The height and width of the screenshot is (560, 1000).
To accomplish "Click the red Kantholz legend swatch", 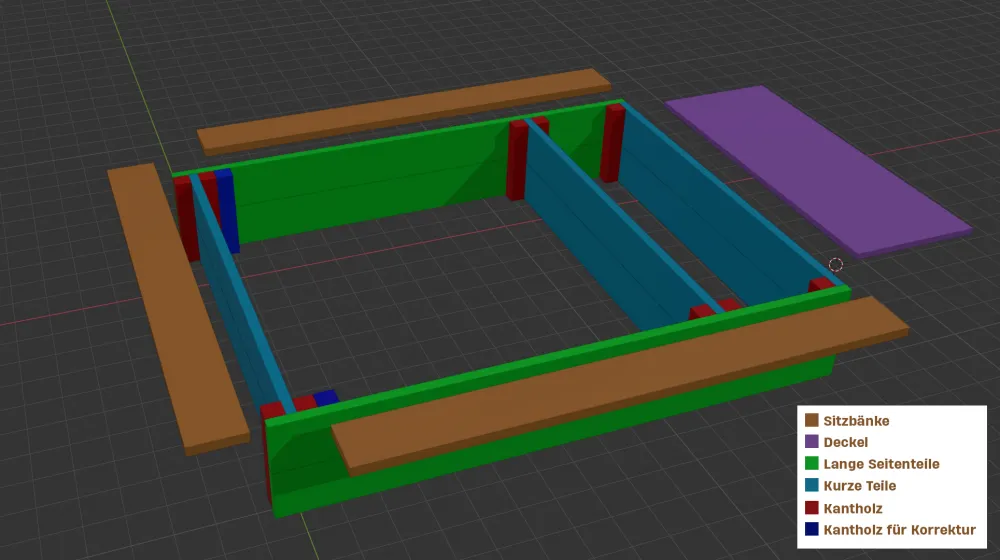I will point(811,508).
